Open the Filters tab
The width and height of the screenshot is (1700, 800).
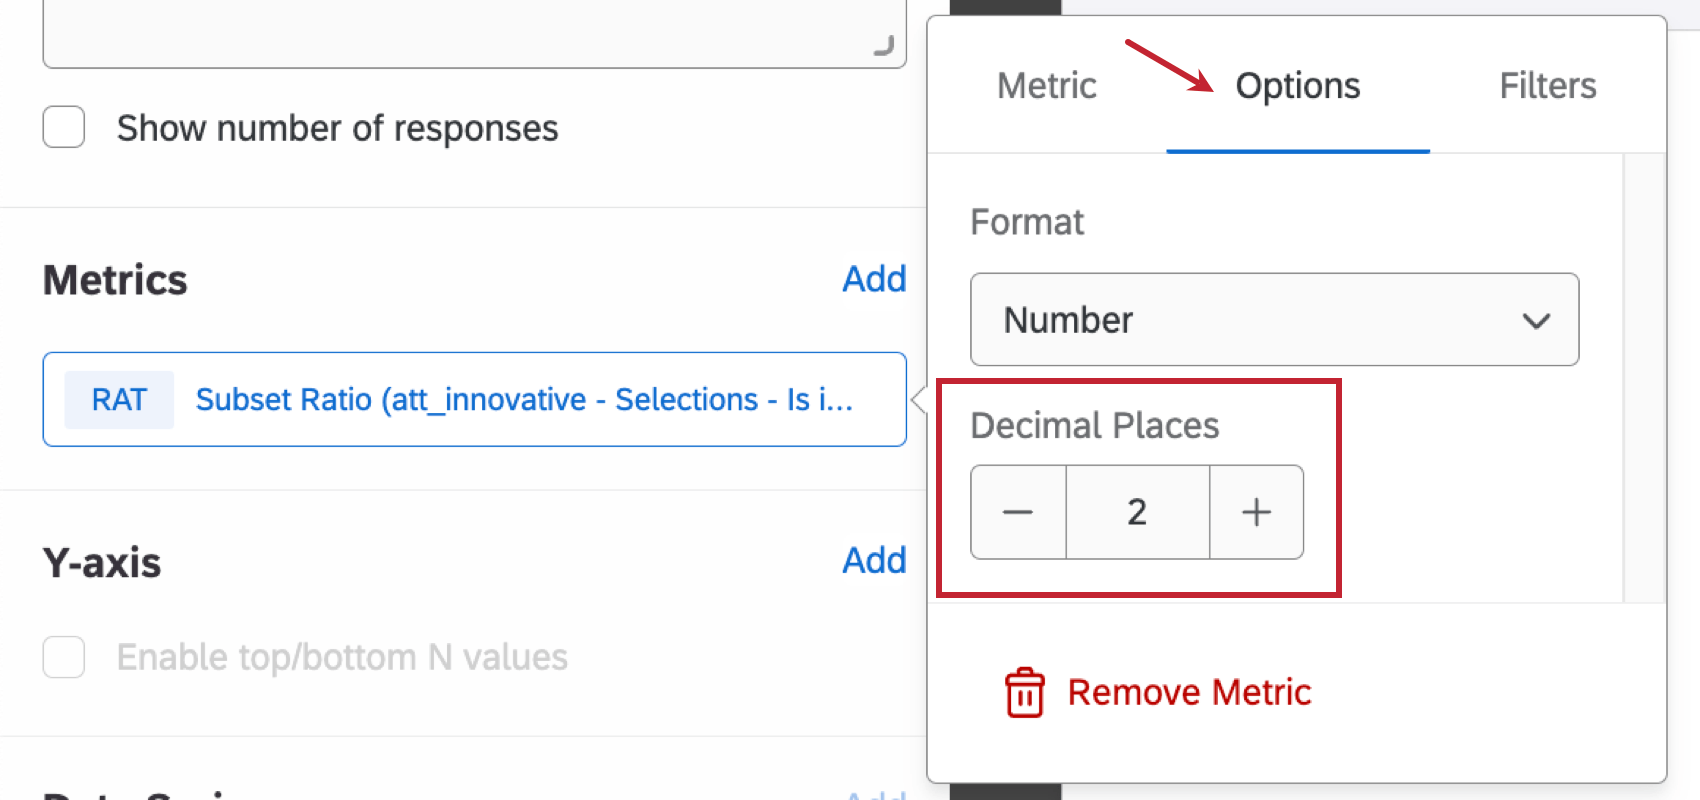point(1547,86)
